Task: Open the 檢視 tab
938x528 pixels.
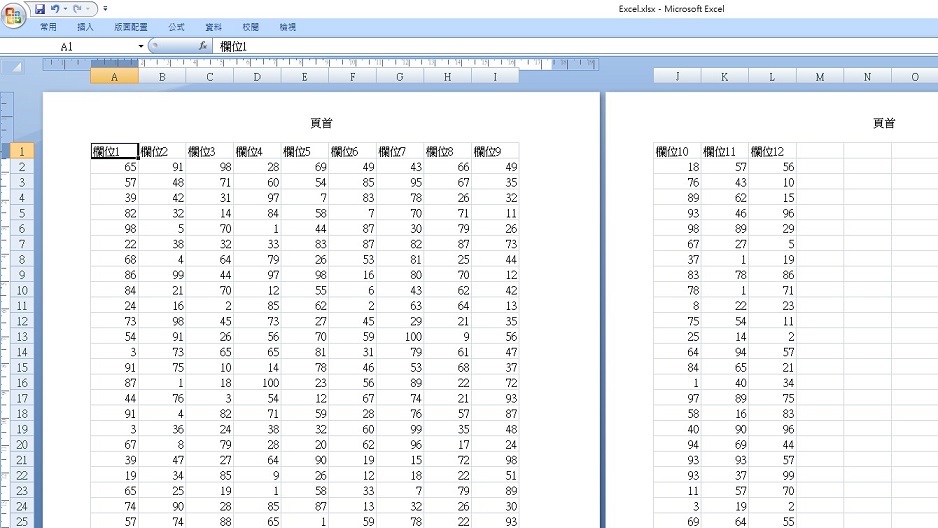Action: 287,27
